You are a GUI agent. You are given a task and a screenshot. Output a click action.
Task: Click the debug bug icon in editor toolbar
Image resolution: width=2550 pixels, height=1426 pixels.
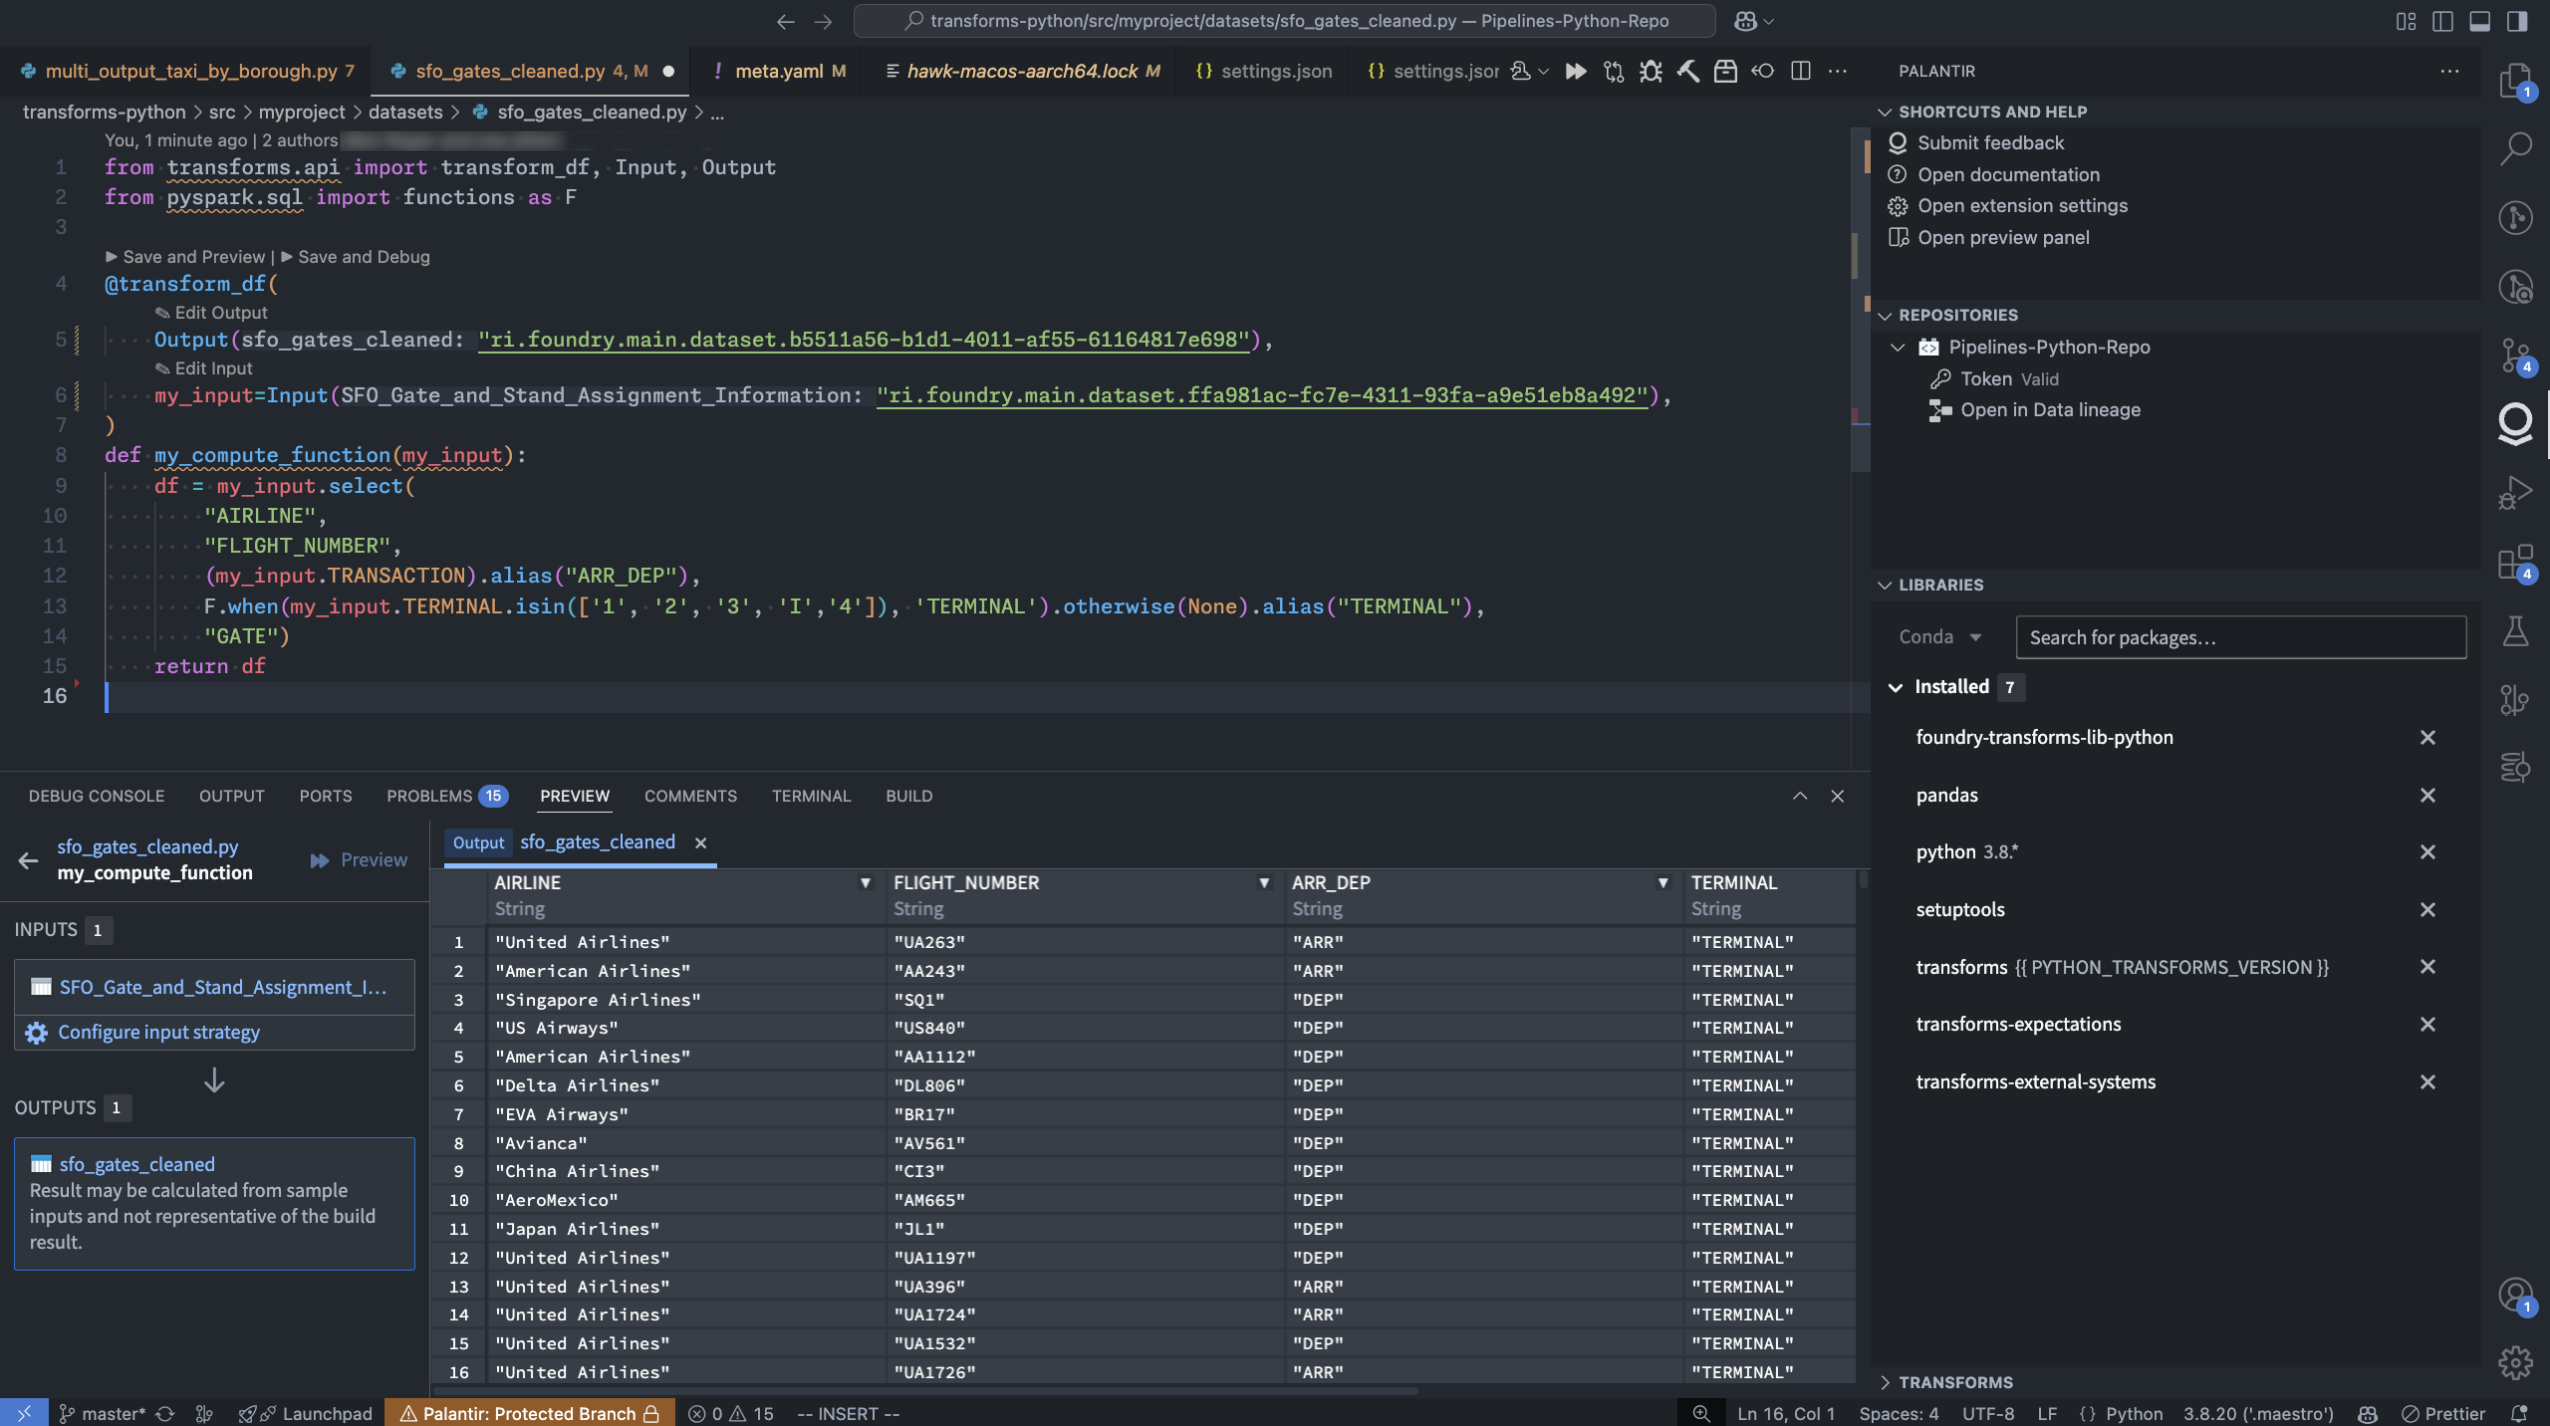coord(1650,71)
